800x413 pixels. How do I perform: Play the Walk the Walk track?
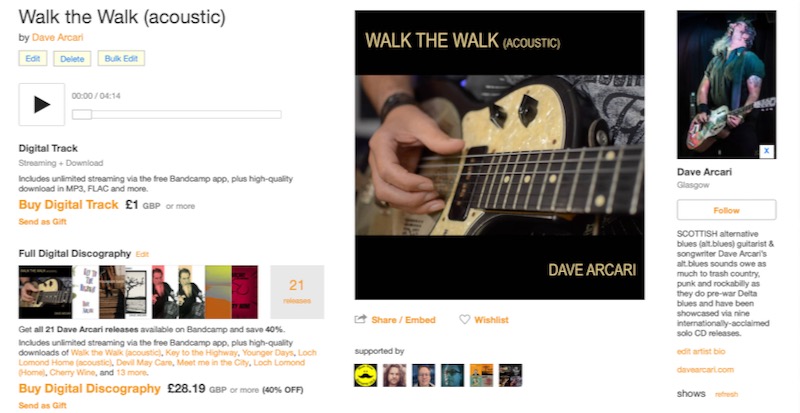coord(42,105)
